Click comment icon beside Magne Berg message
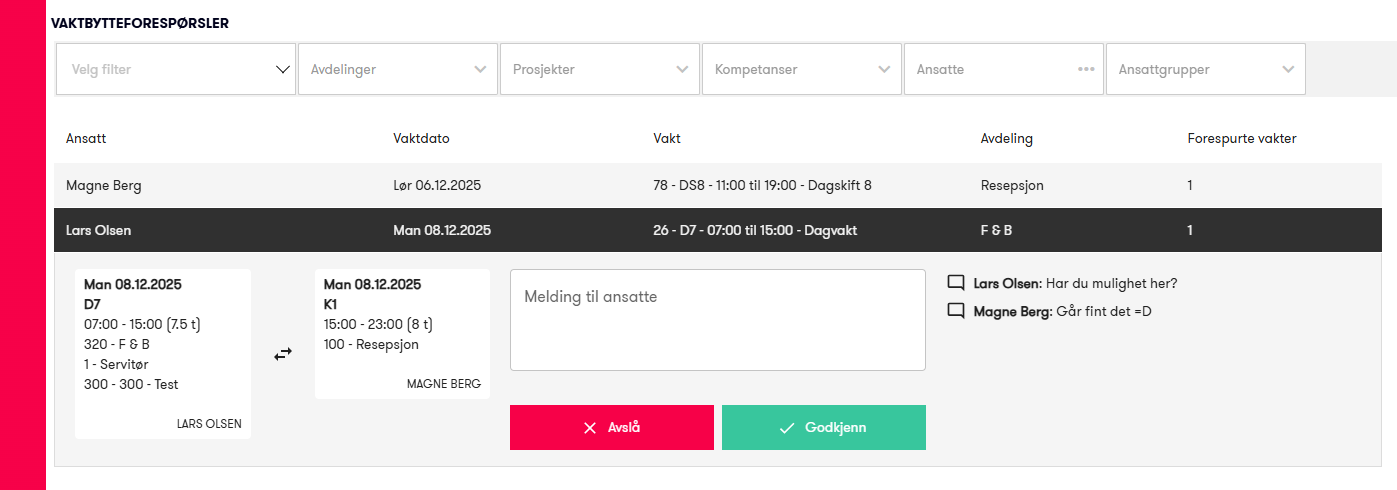 pyautogui.click(x=956, y=311)
